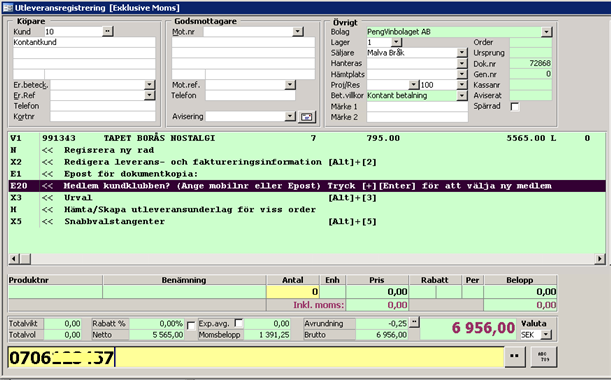Click the envelope icon beside Avisering
This screenshot has height=380, width=611.
click(x=307, y=117)
